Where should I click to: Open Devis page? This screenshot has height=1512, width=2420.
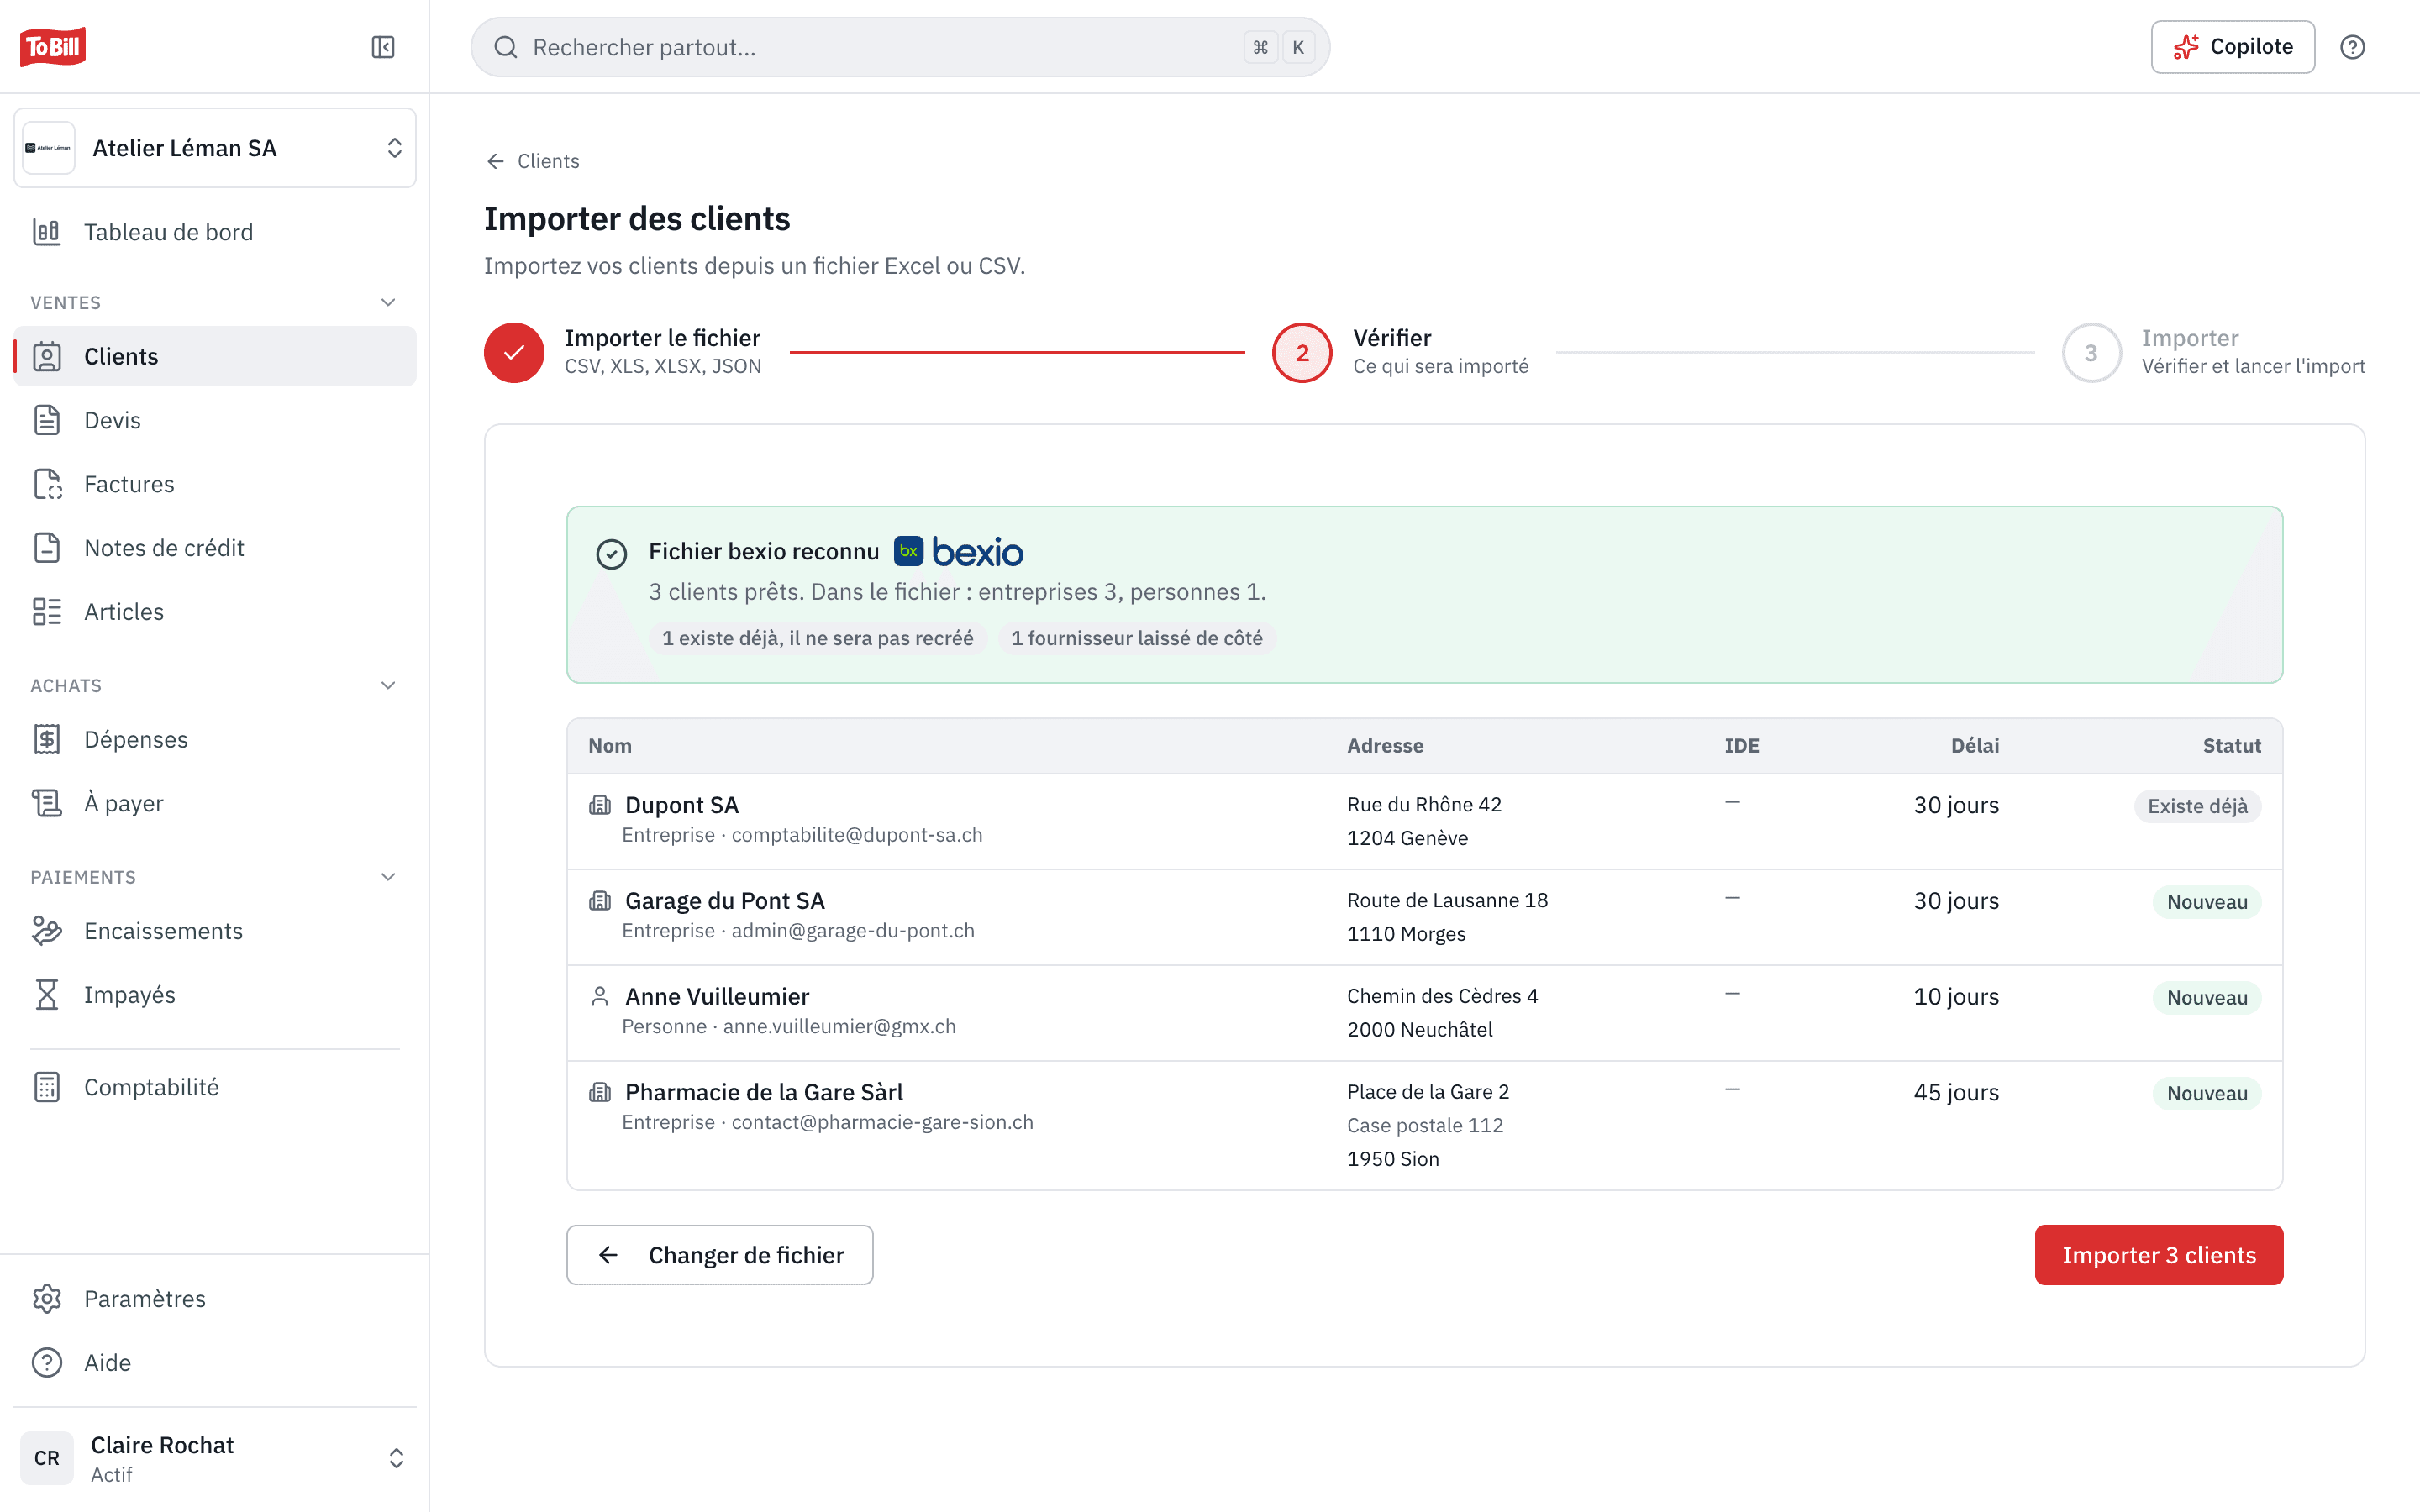[x=215, y=420]
